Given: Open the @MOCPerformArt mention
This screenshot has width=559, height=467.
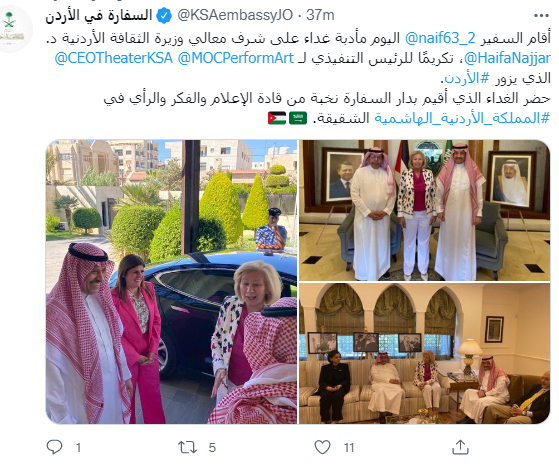Looking at the screenshot, I should click(x=236, y=58).
